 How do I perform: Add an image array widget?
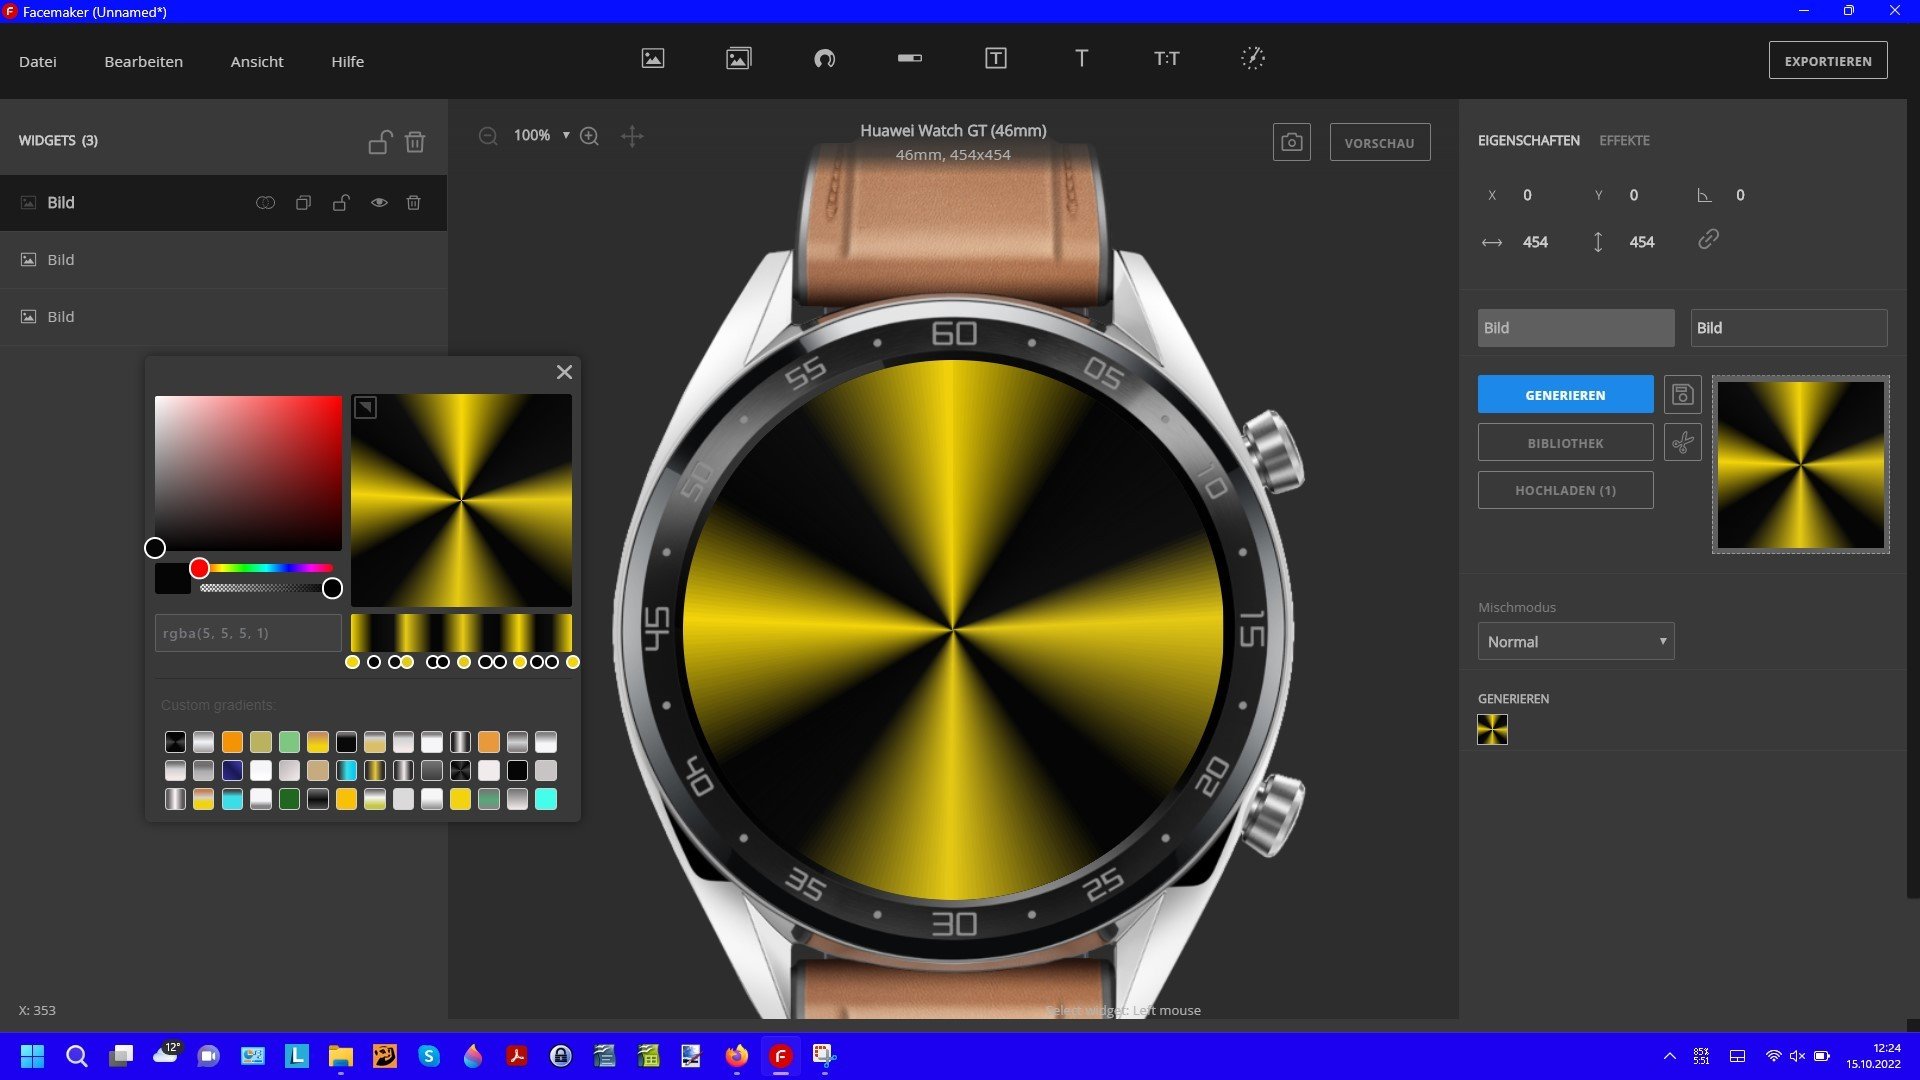point(739,59)
